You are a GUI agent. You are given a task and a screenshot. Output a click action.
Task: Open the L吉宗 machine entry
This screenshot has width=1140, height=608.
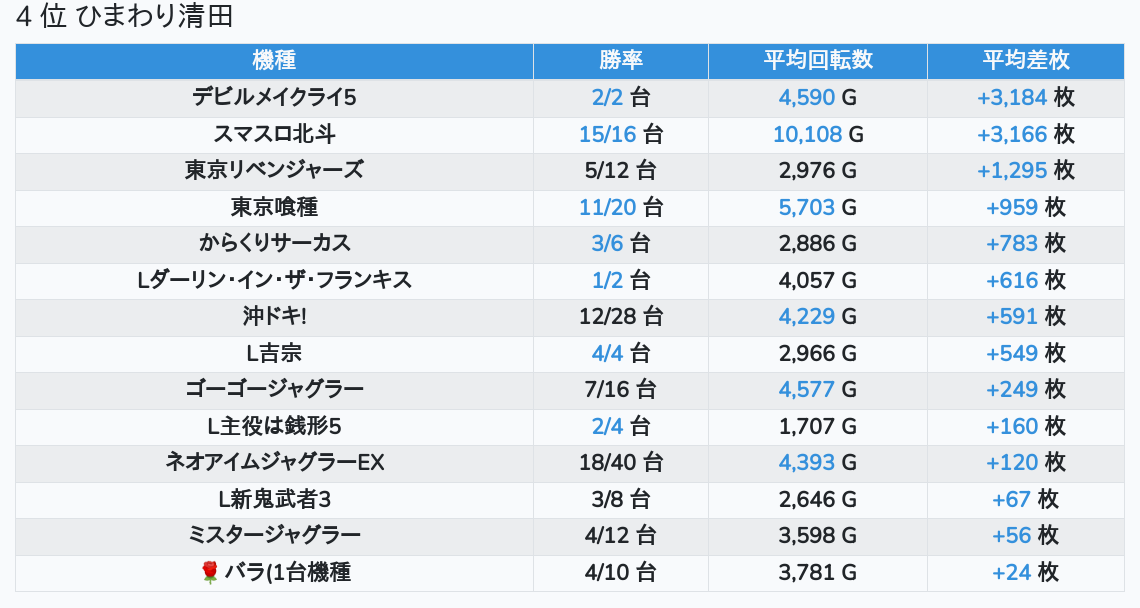coord(274,353)
